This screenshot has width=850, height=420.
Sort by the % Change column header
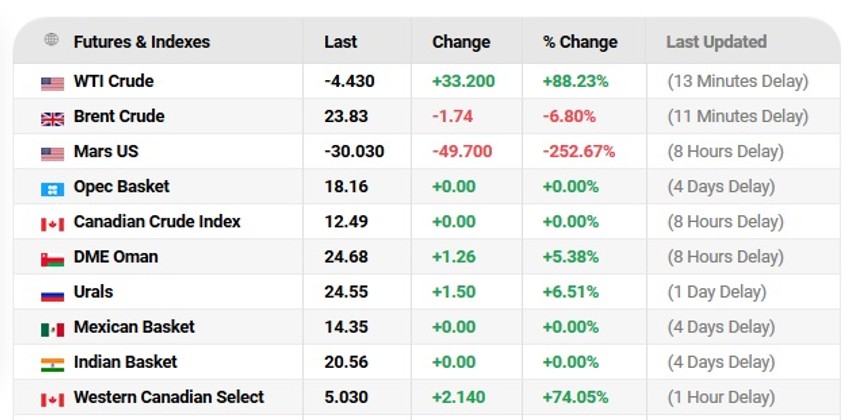[x=580, y=42]
